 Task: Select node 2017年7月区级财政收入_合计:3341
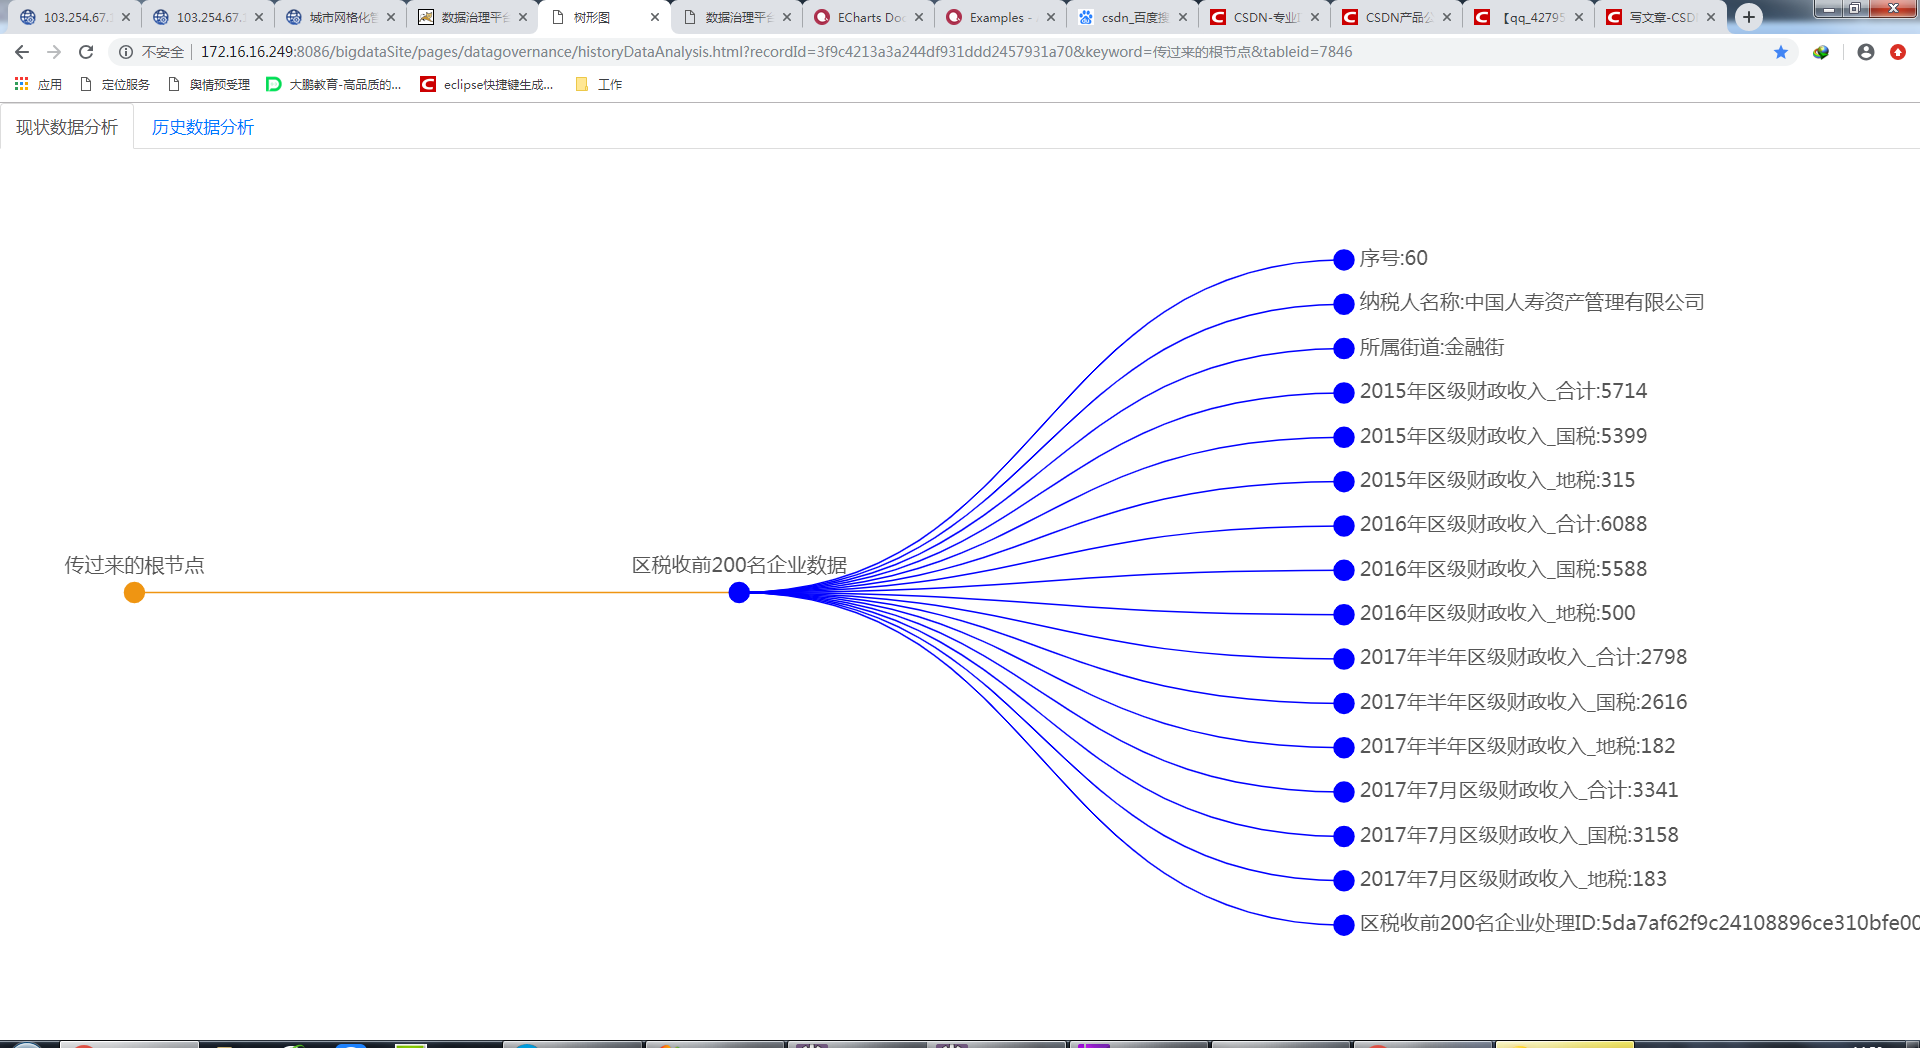pyautogui.click(x=1344, y=792)
